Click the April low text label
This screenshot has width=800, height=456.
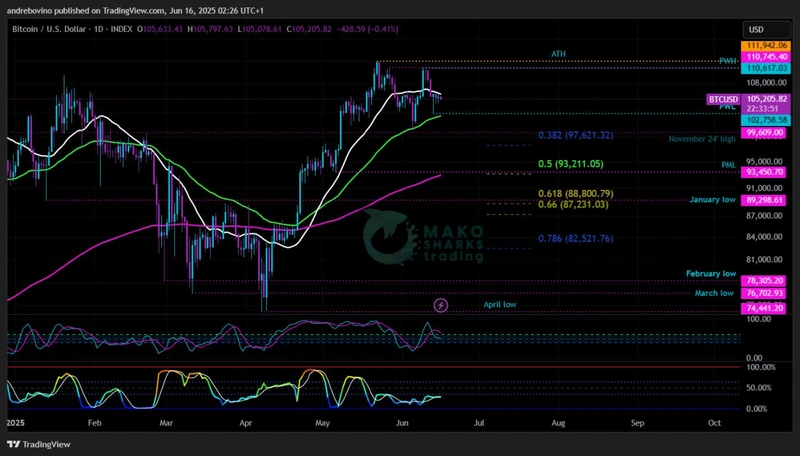(x=500, y=304)
